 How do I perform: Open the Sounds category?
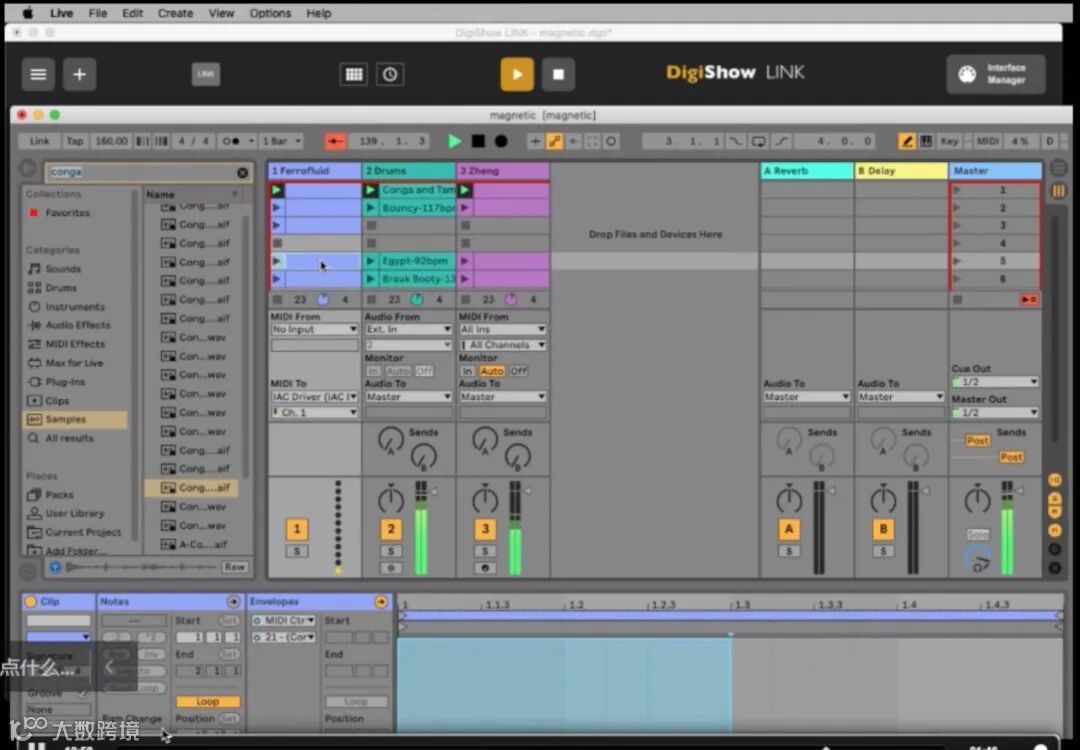(x=63, y=269)
